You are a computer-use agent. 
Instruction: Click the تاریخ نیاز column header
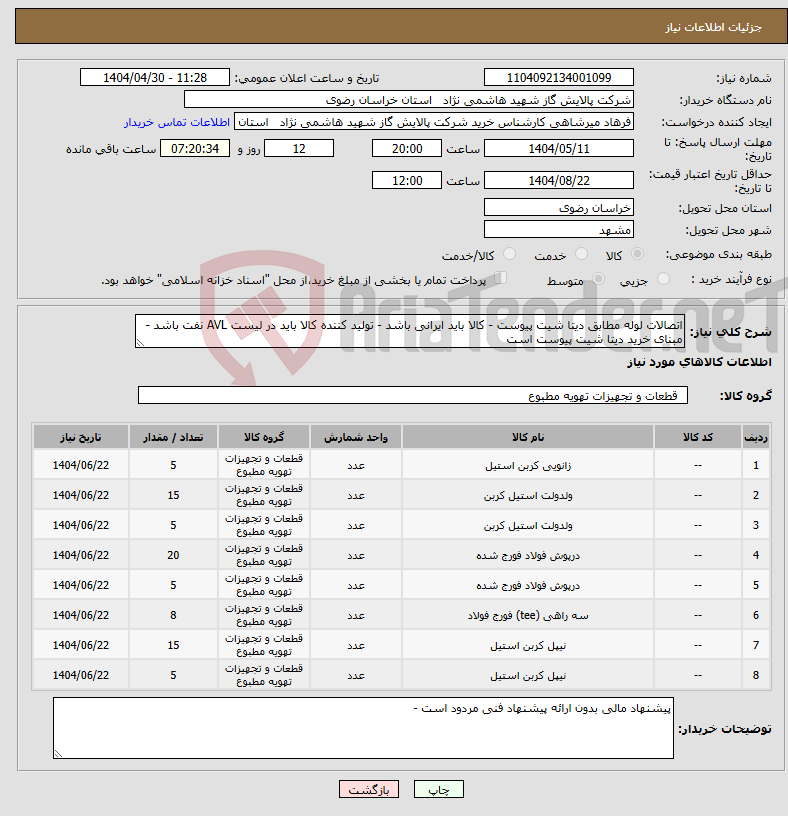81,437
